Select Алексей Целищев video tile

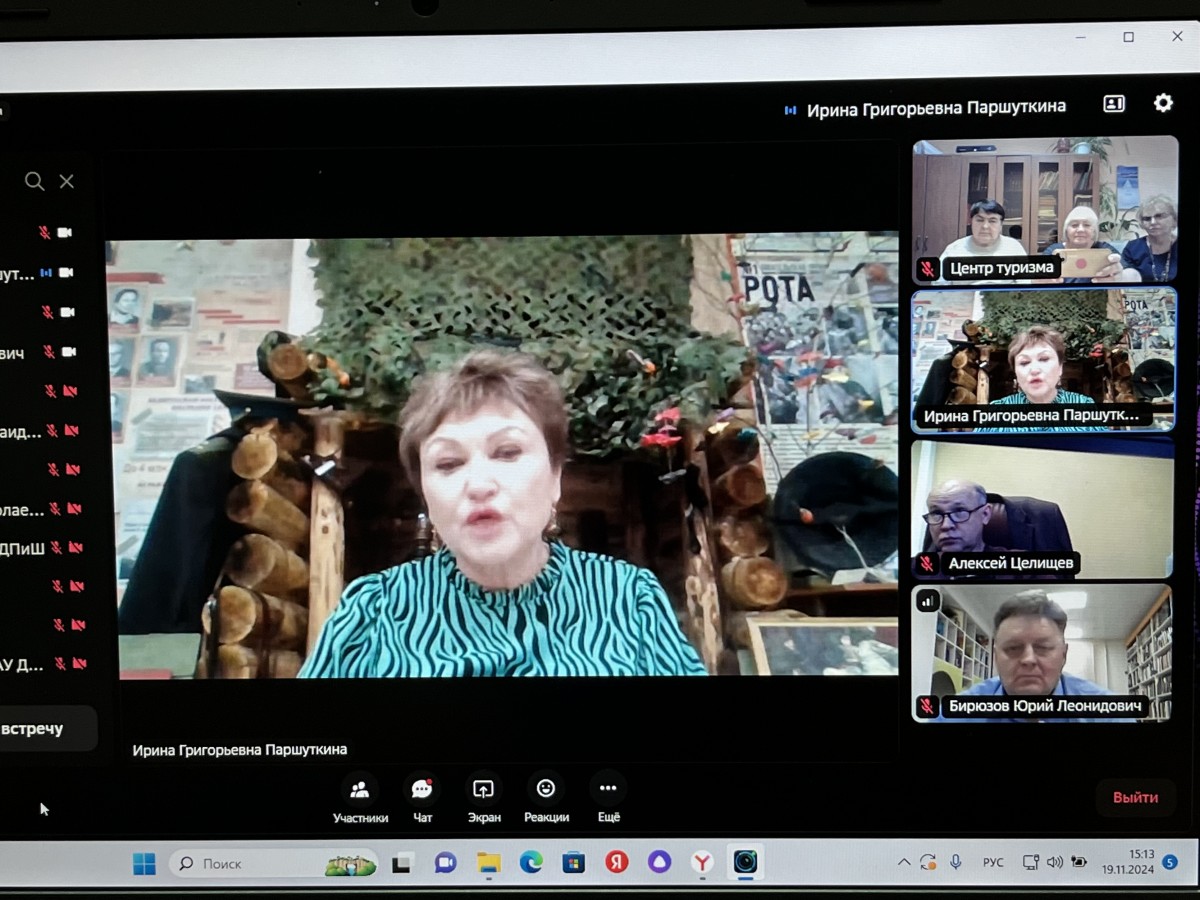[x=1043, y=510]
